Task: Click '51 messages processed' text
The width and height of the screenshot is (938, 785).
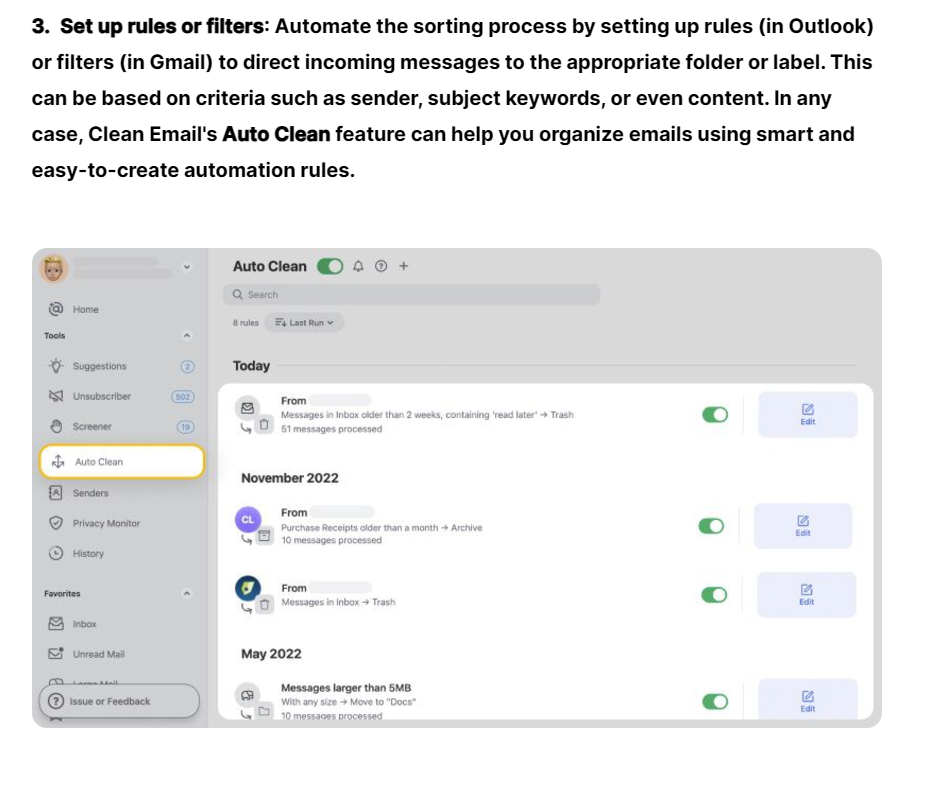Action: (331, 429)
